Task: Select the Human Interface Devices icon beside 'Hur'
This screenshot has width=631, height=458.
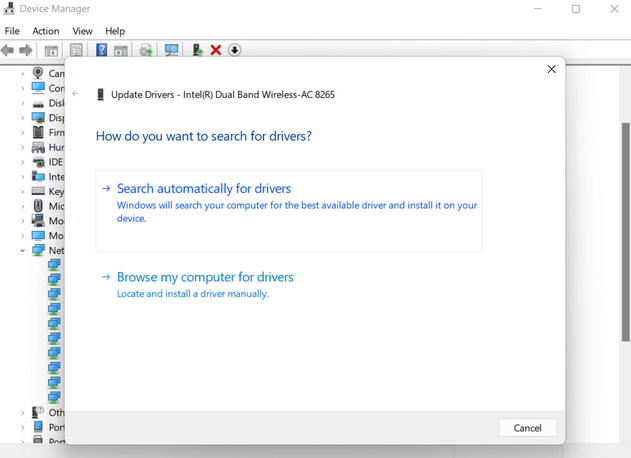Action: click(x=38, y=147)
